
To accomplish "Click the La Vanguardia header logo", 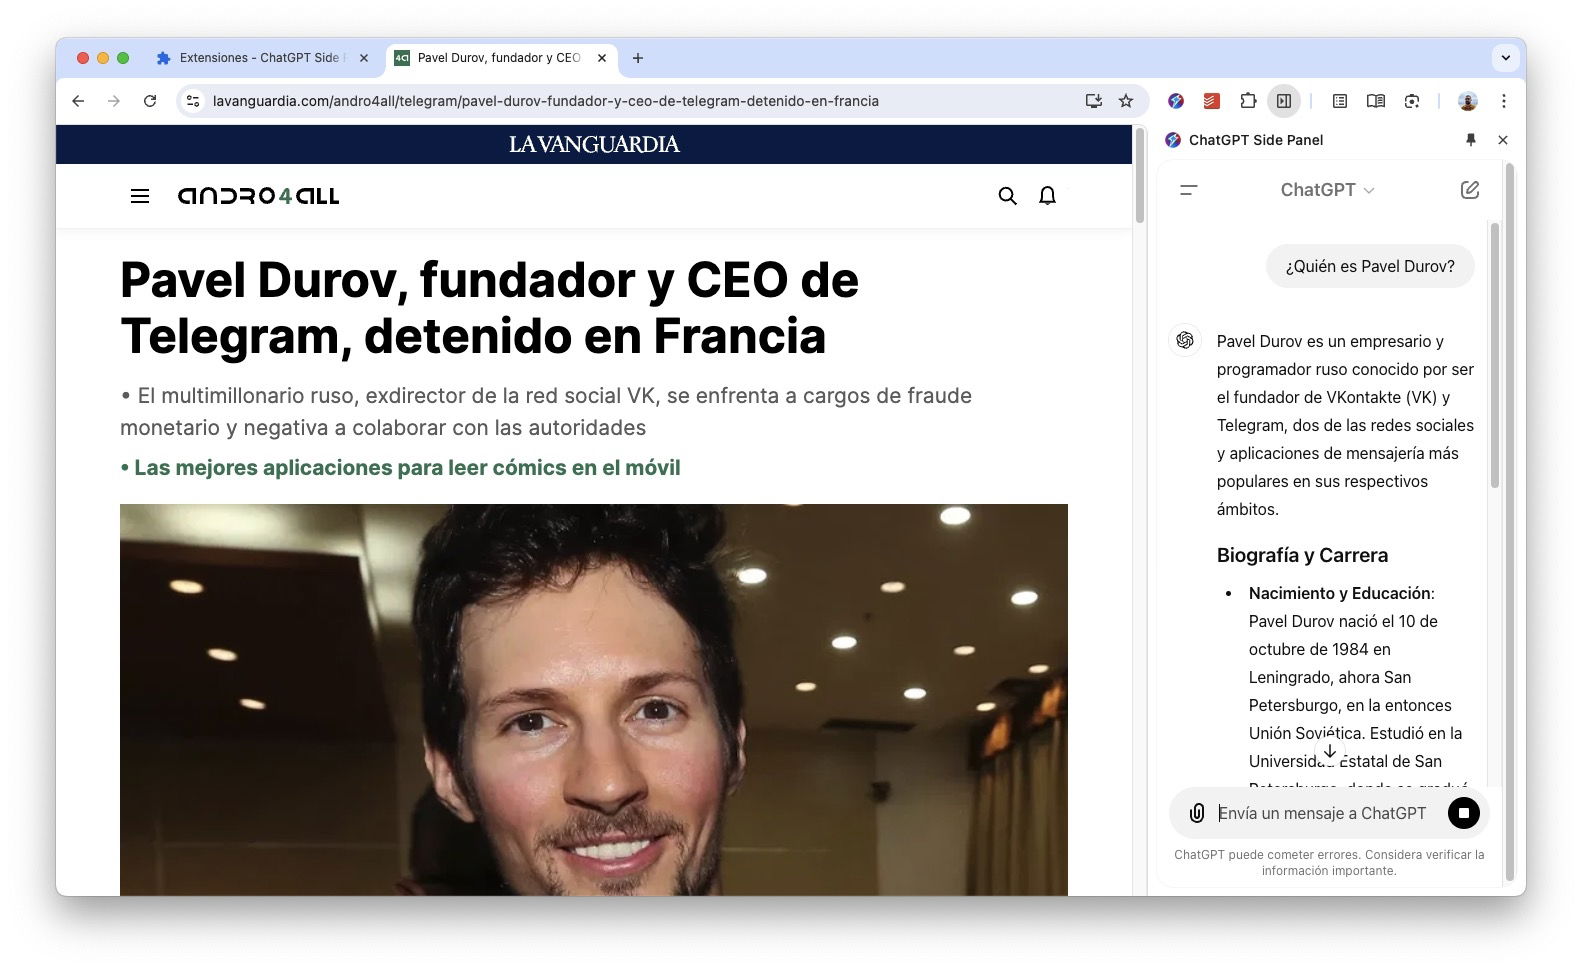I will coord(594,144).
